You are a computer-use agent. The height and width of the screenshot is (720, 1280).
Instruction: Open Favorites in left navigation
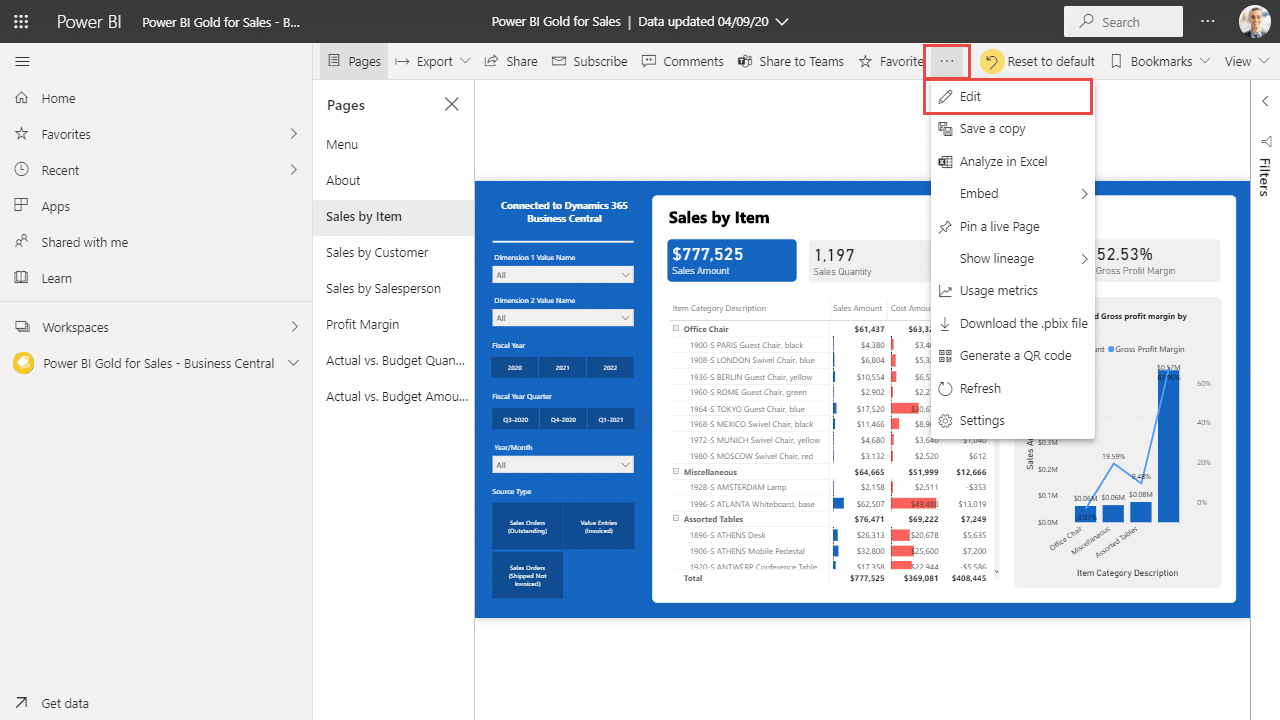click(x=156, y=134)
